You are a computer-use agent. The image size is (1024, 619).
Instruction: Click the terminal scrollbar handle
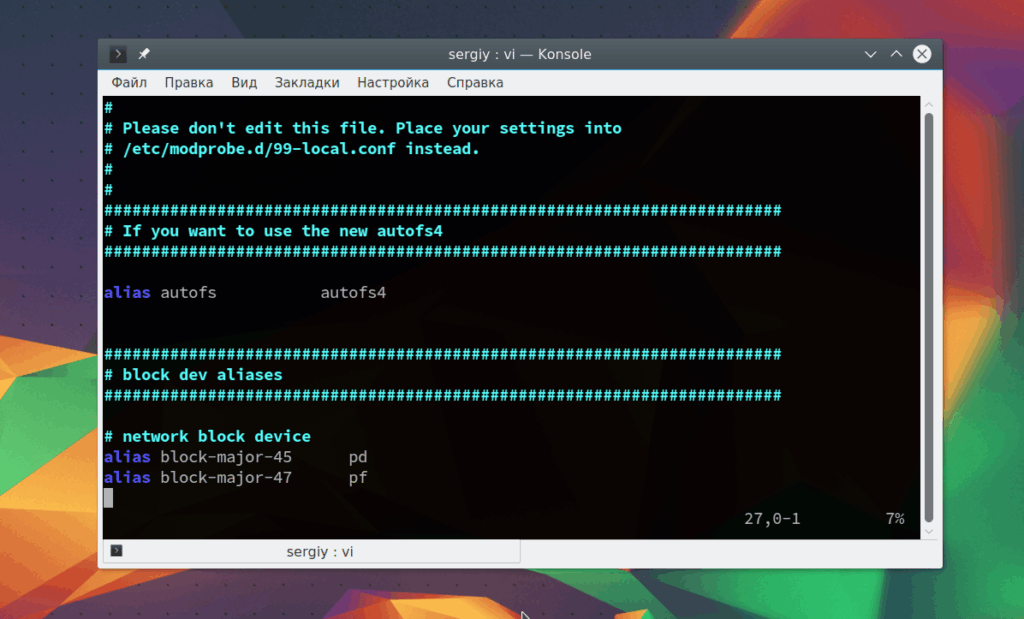[929, 317]
